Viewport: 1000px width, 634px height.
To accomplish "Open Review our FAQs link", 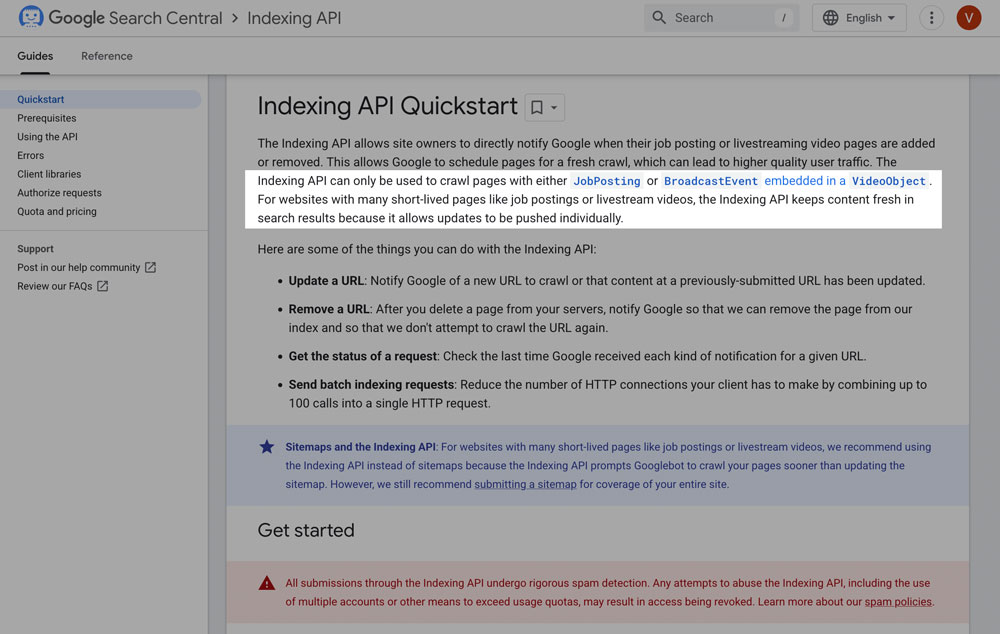I will [x=55, y=286].
